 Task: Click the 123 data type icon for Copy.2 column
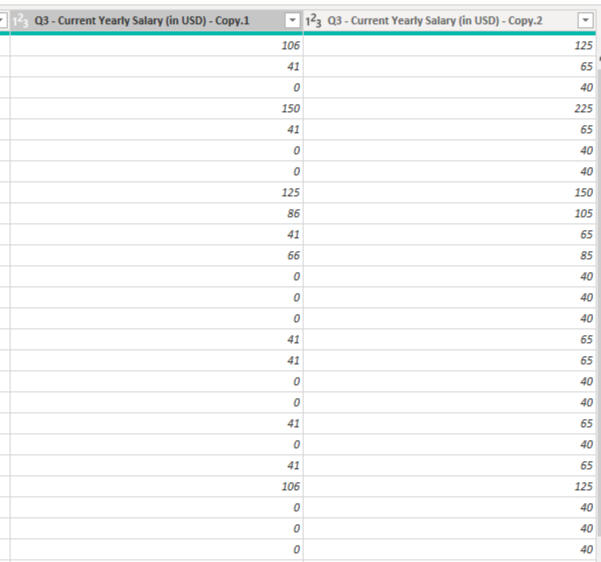coord(314,20)
